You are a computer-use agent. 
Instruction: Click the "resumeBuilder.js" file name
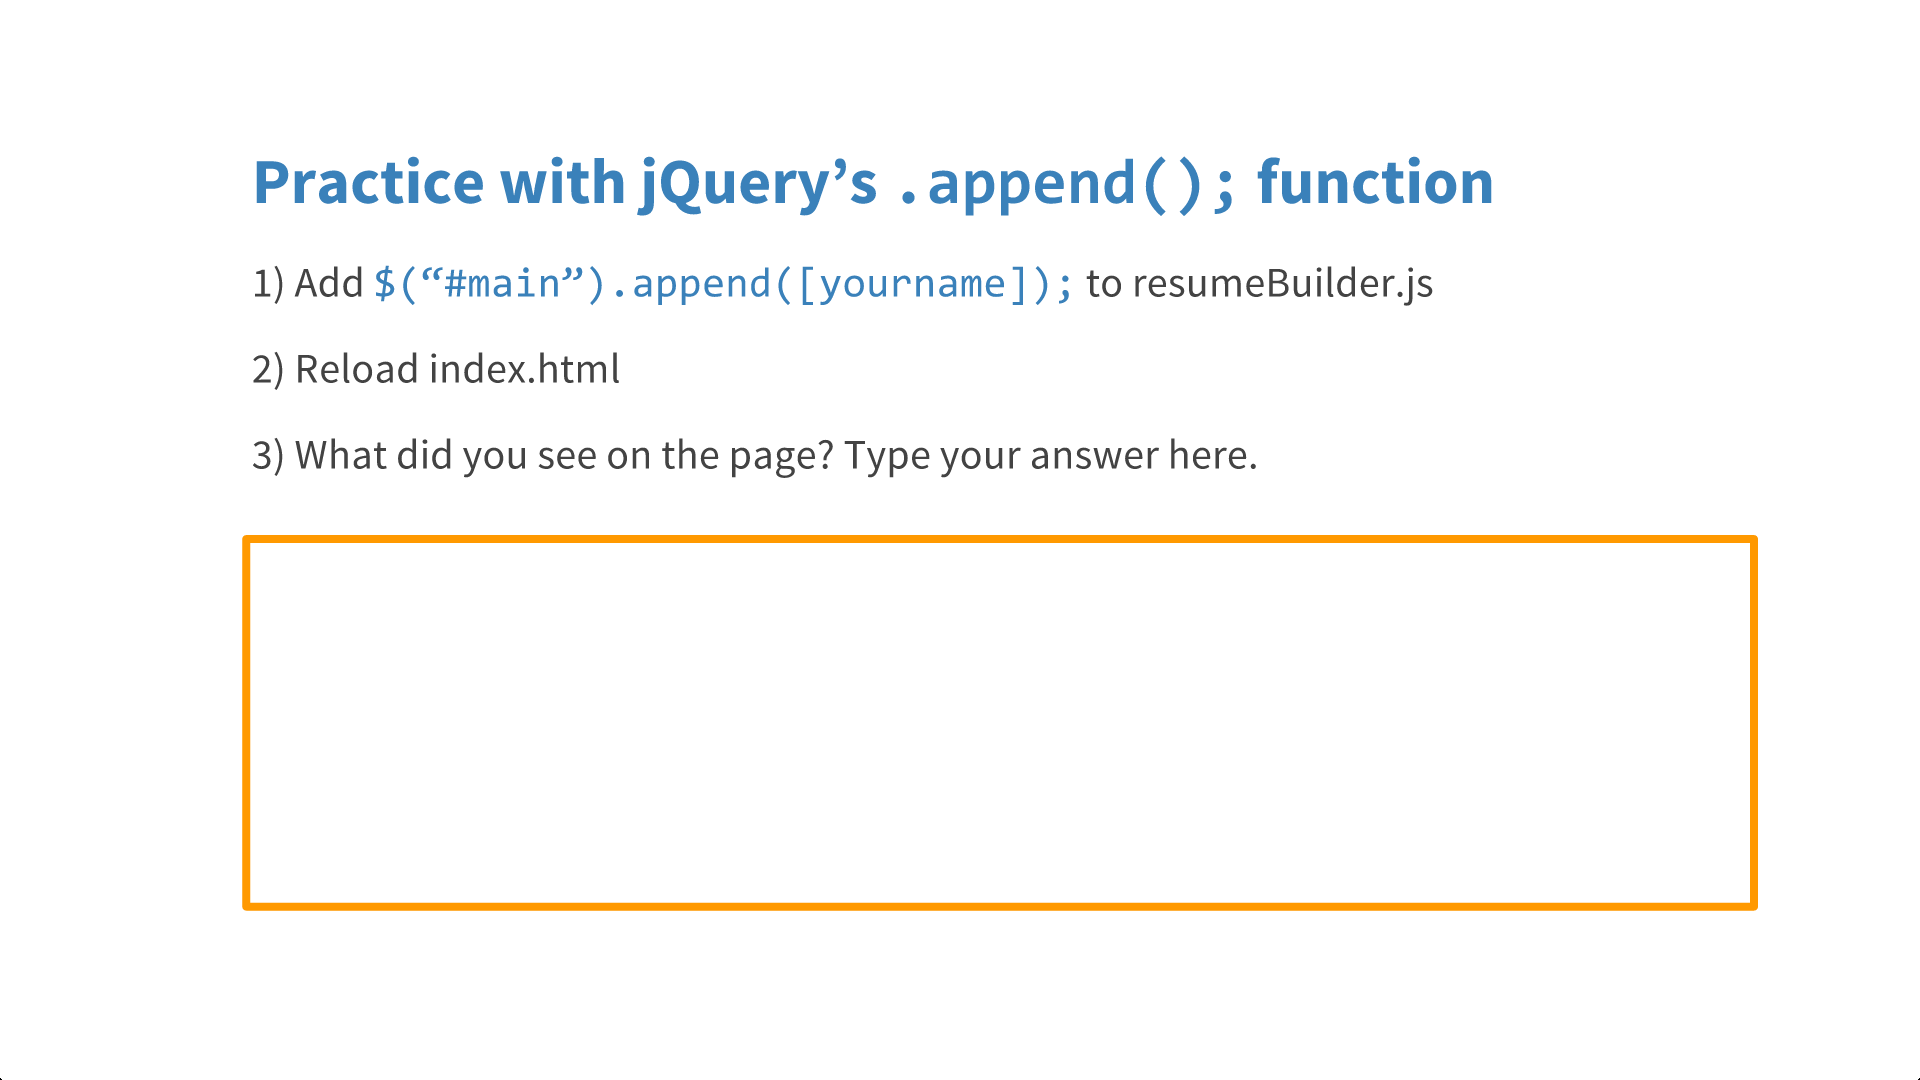tap(1283, 284)
